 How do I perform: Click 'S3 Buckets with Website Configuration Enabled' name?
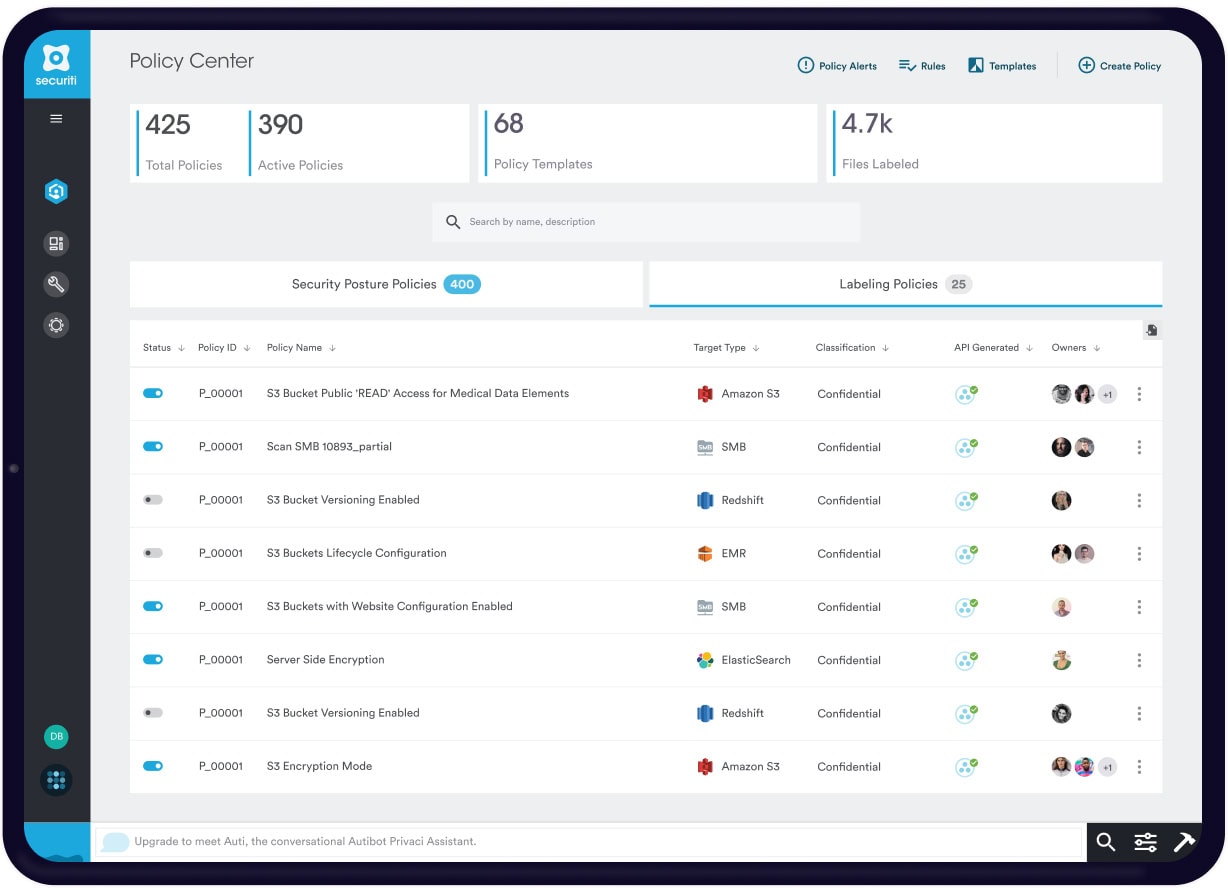click(389, 607)
